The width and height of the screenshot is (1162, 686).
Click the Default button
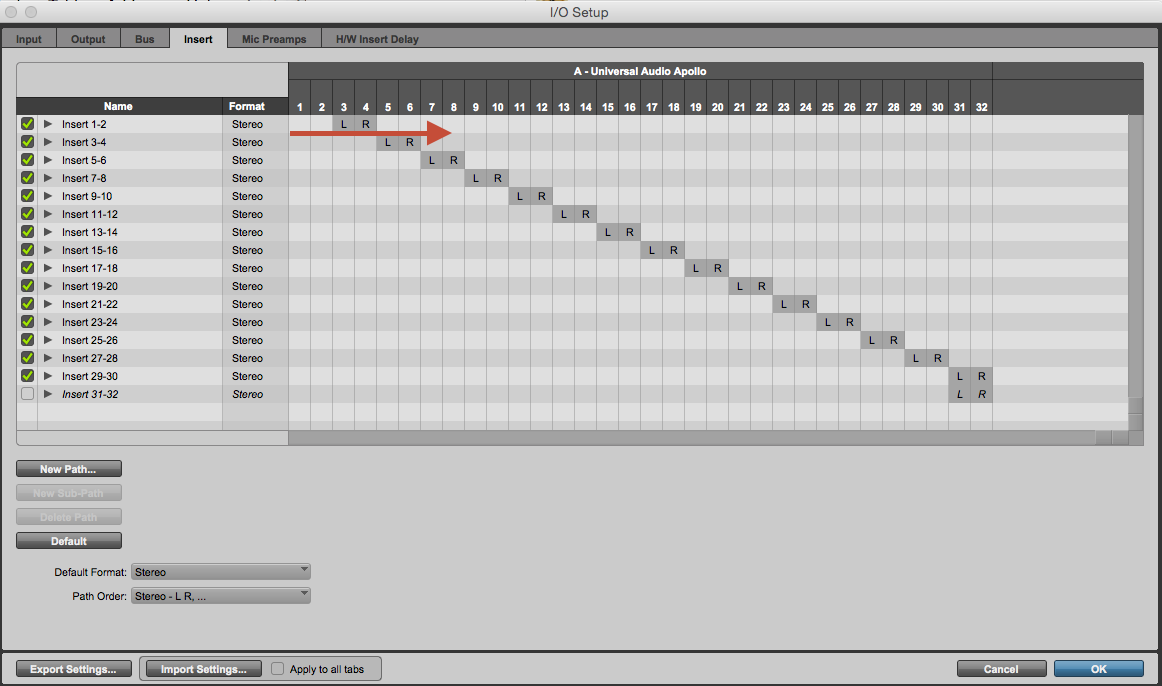tap(68, 540)
